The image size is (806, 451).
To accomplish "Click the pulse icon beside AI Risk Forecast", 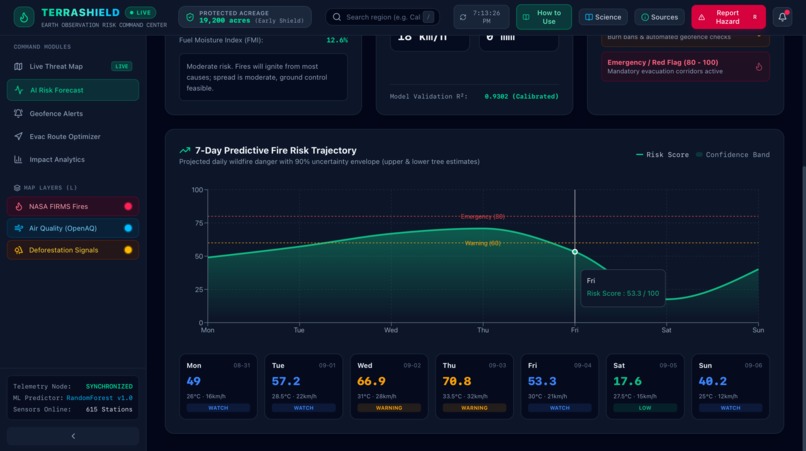I will (x=19, y=90).
